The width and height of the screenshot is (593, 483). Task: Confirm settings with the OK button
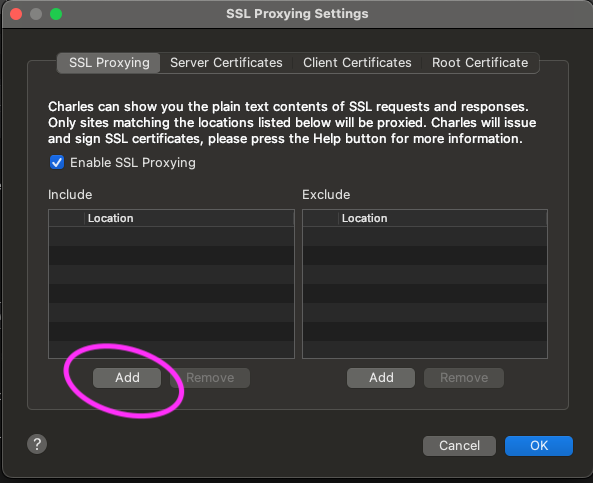539,446
